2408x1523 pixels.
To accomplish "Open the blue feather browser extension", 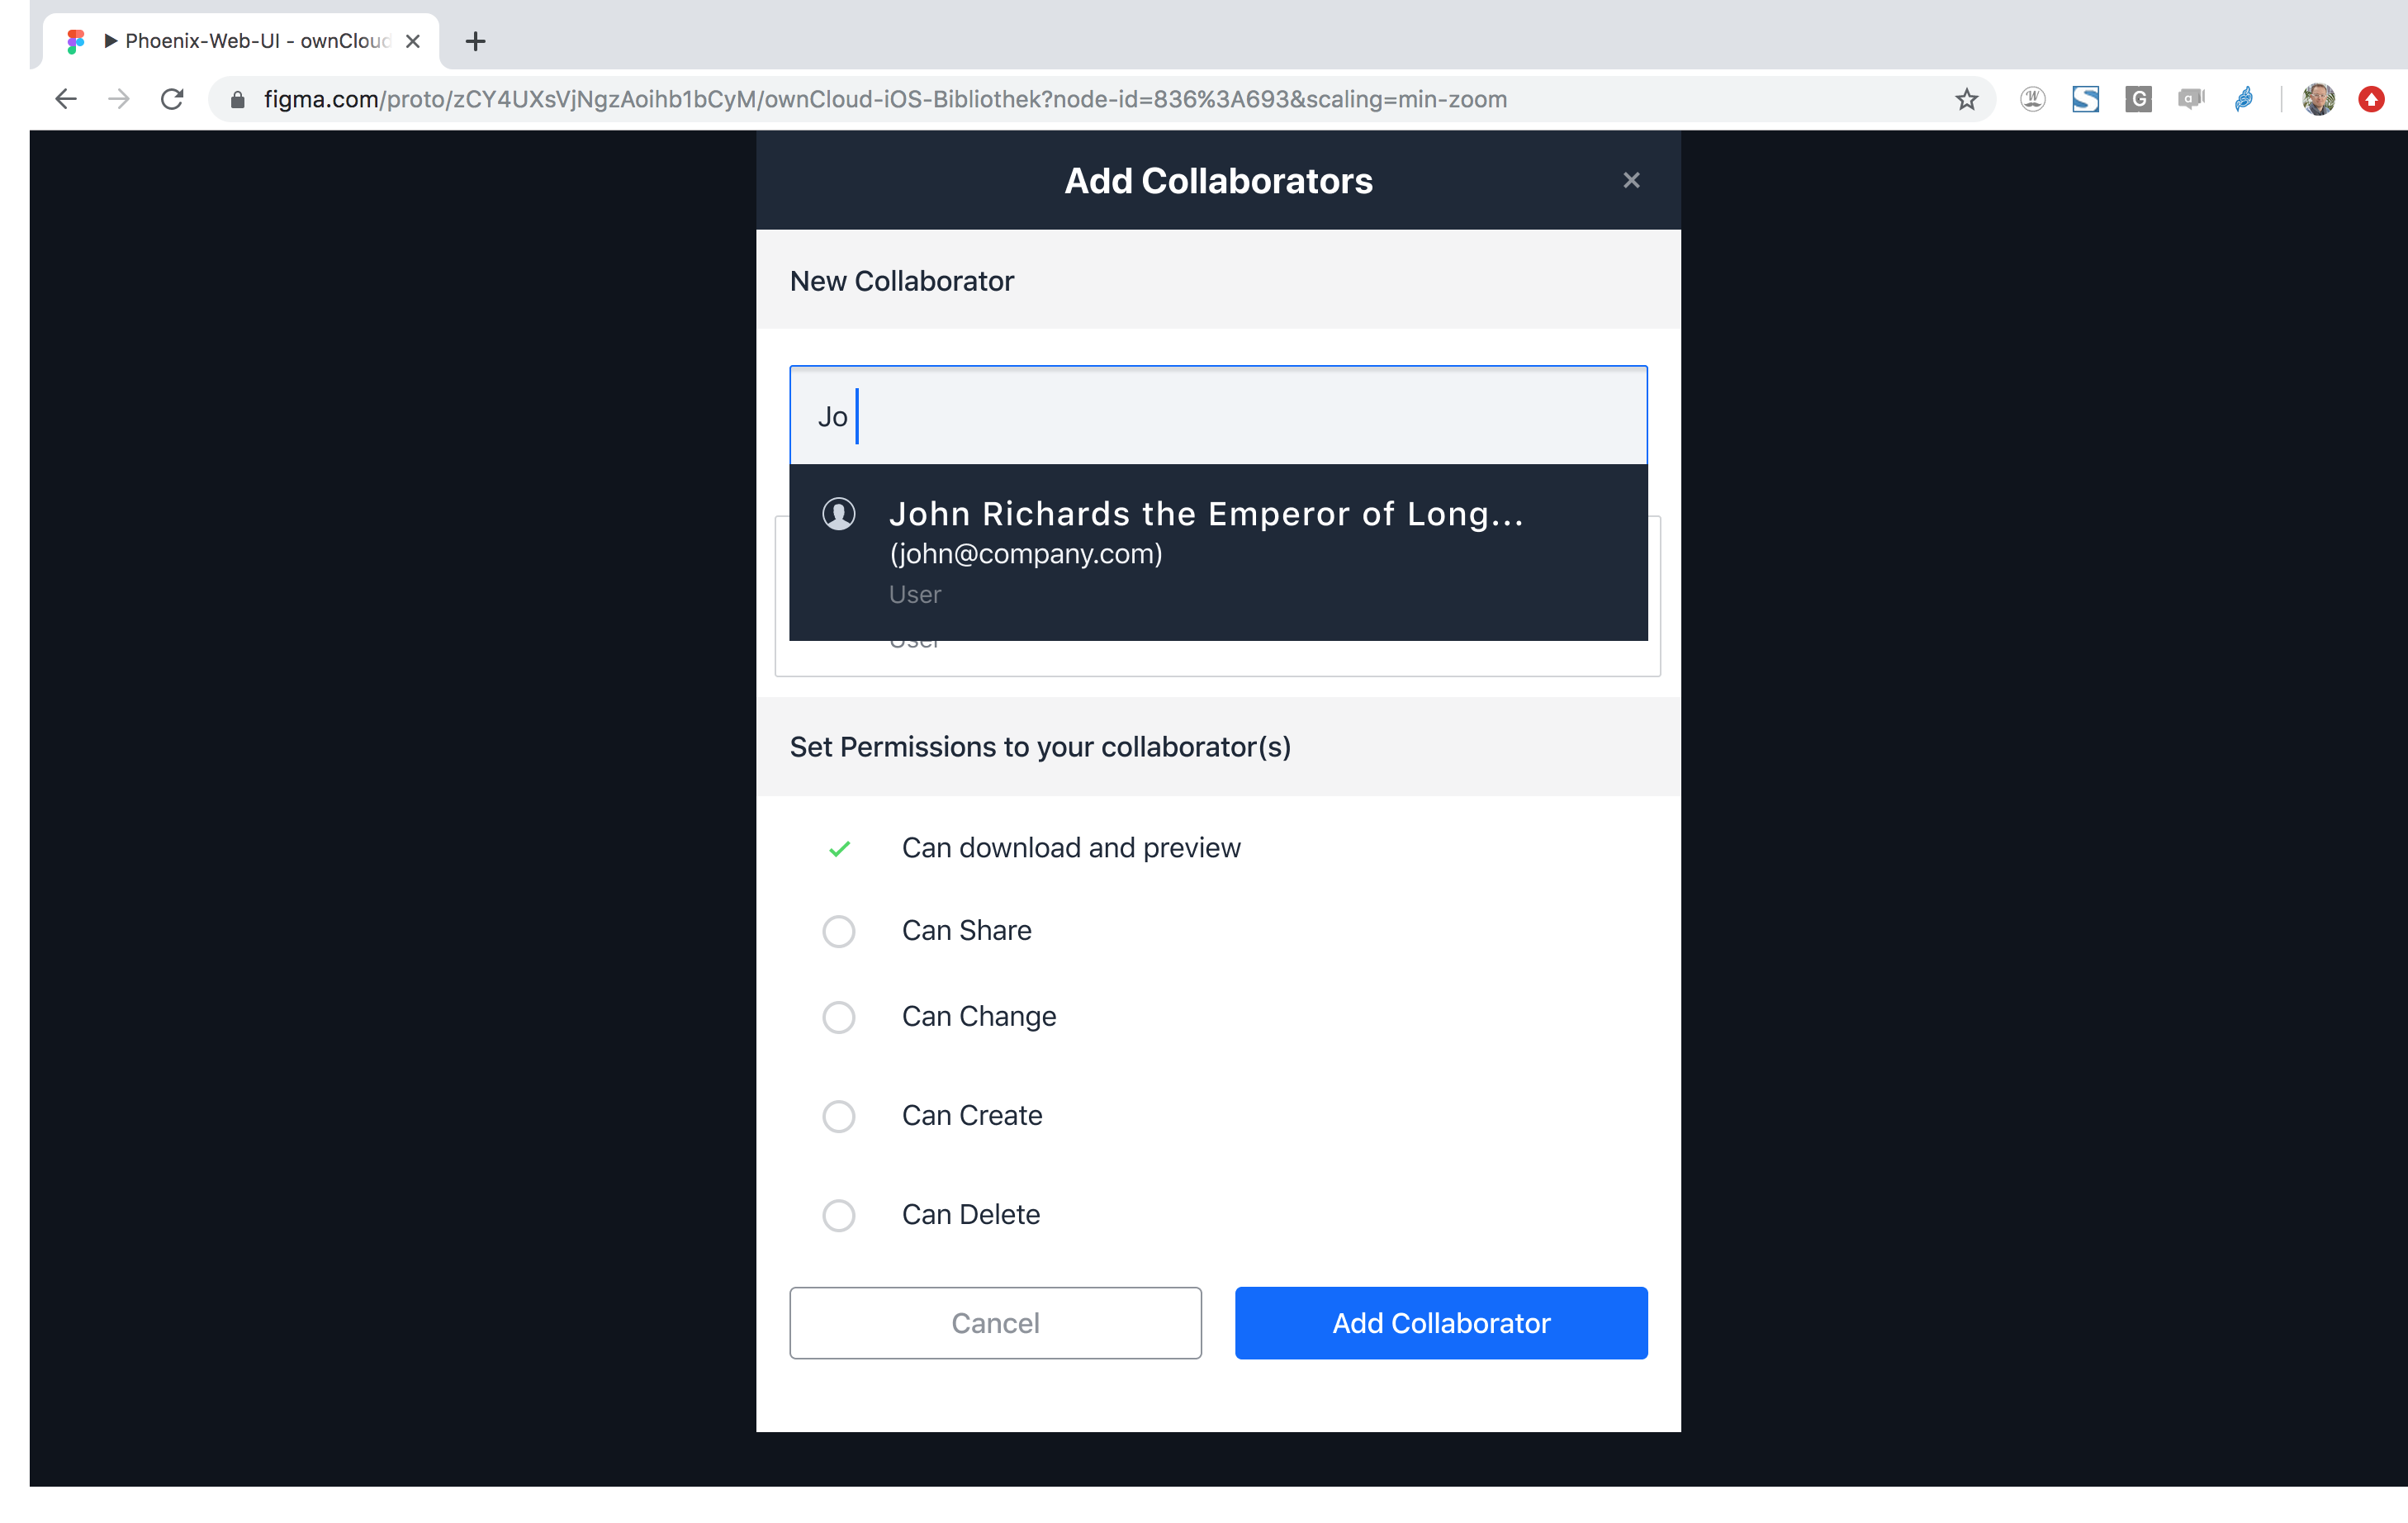I will 2244,99.
